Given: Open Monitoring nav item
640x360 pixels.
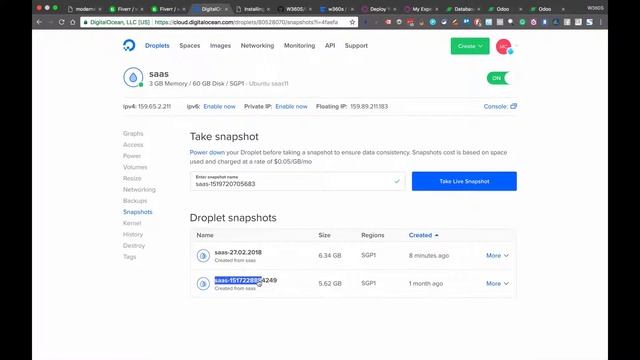Looking at the screenshot, I should point(300,46).
